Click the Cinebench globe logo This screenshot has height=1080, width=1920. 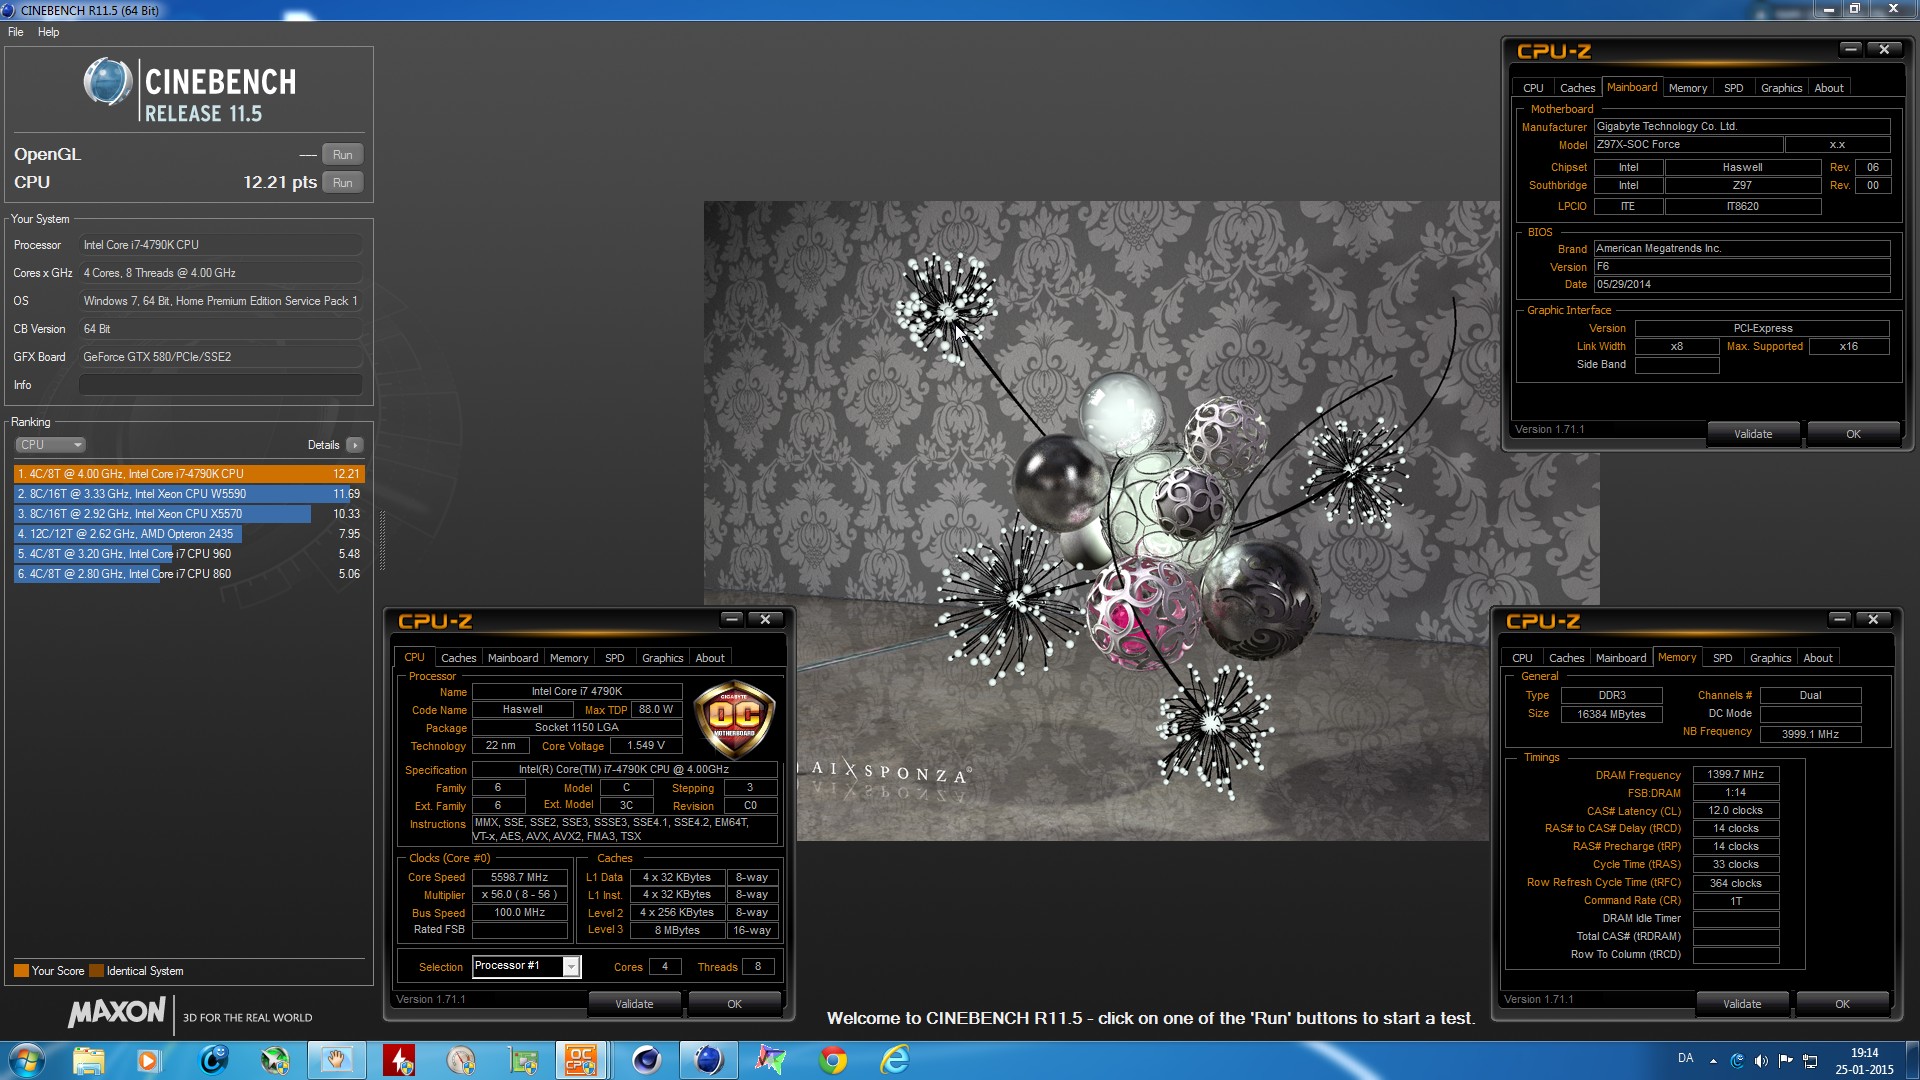click(x=108, y=82)
